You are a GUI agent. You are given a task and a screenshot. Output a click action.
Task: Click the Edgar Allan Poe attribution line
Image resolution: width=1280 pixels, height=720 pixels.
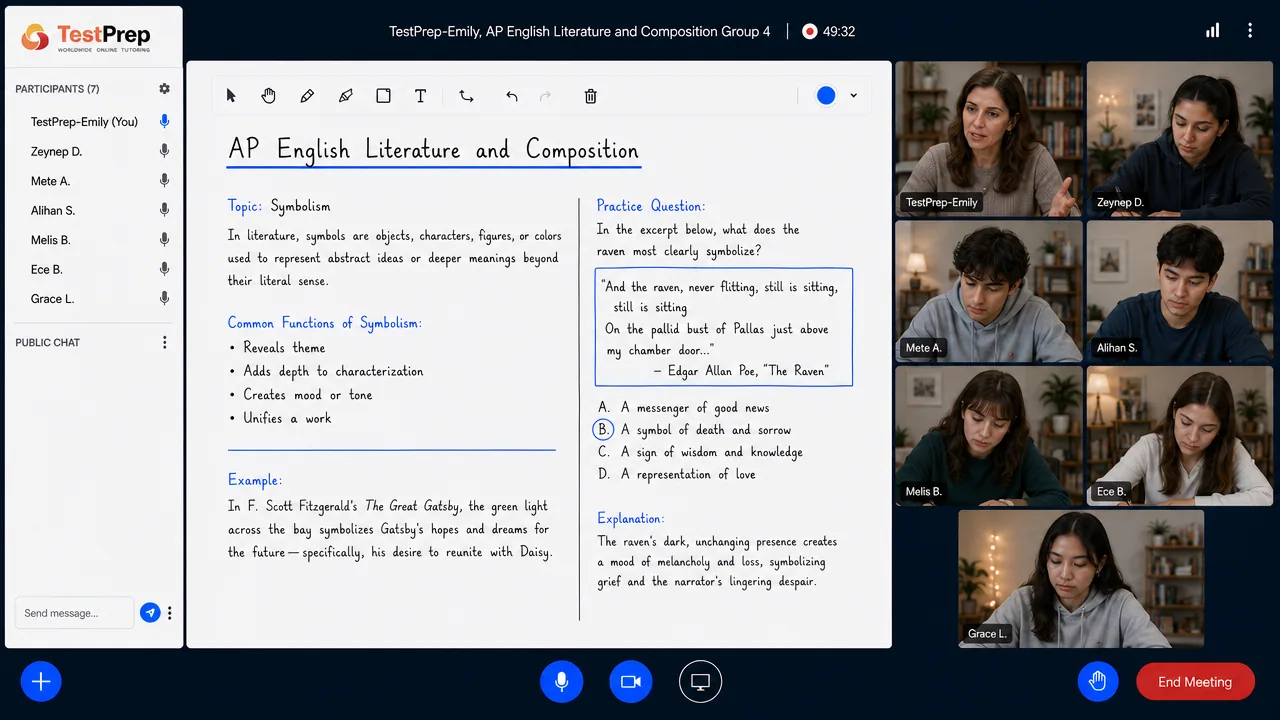(741, 371)
